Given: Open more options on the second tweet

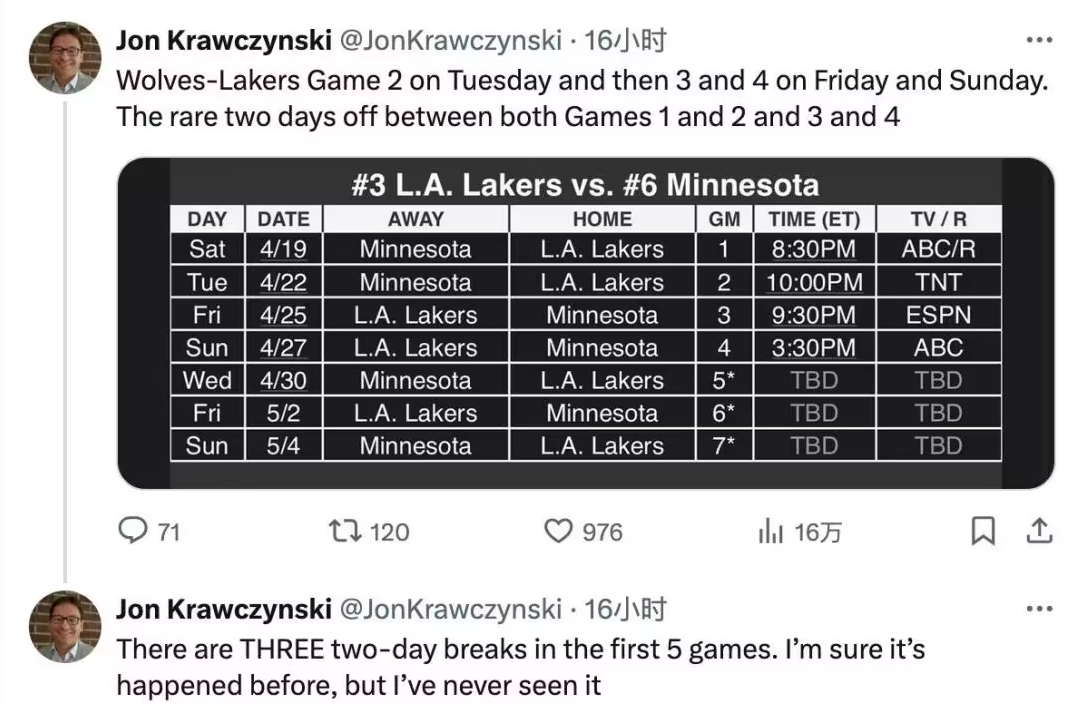Looking at the screenshot, I should coord(1040,609).
